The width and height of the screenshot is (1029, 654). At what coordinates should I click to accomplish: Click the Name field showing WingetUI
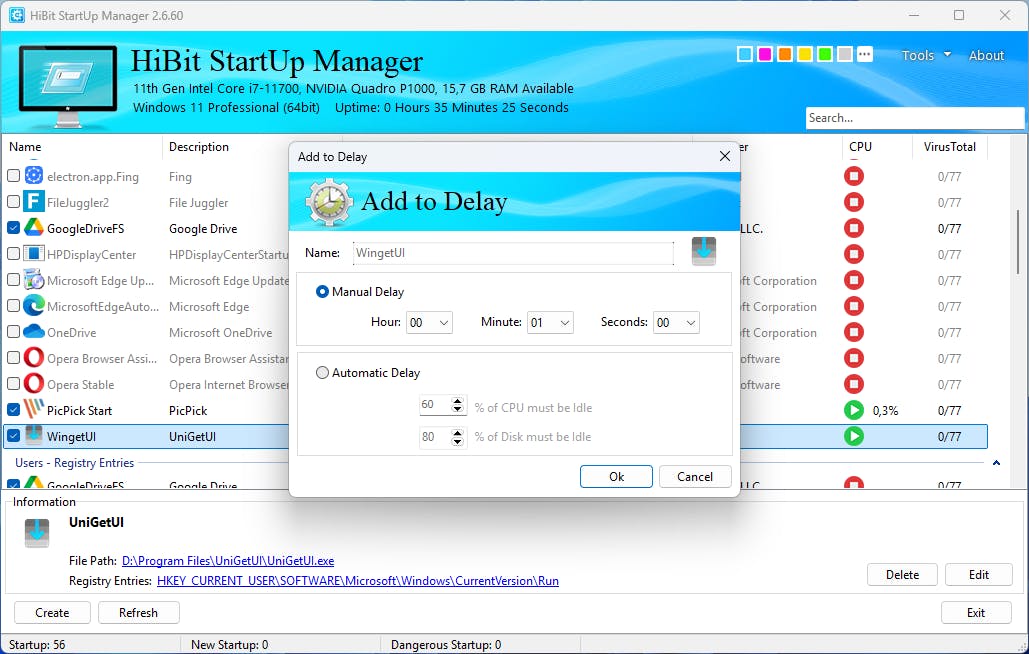tap(513, 253)
